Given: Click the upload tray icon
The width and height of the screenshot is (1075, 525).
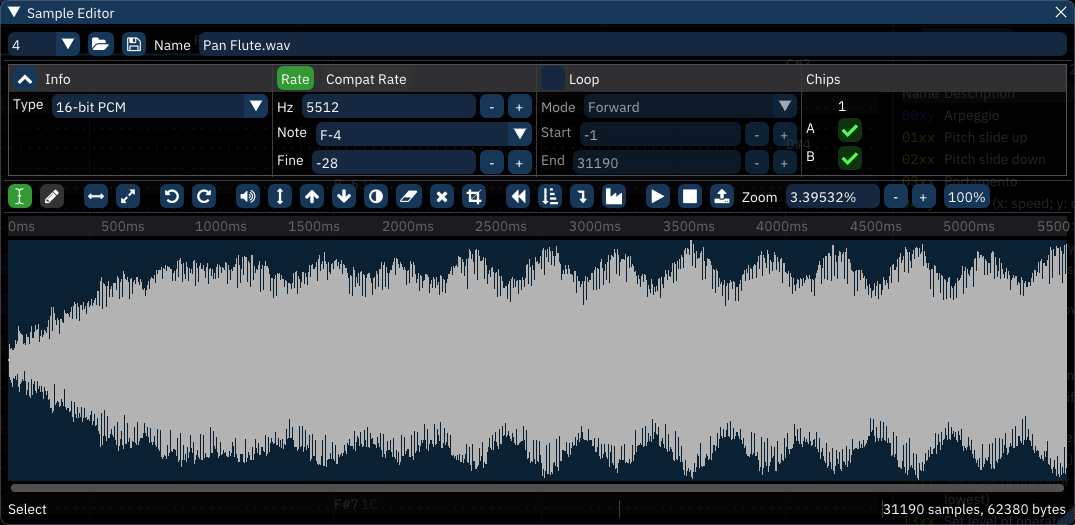Looking at the screenshot, I should click(721, 197).
